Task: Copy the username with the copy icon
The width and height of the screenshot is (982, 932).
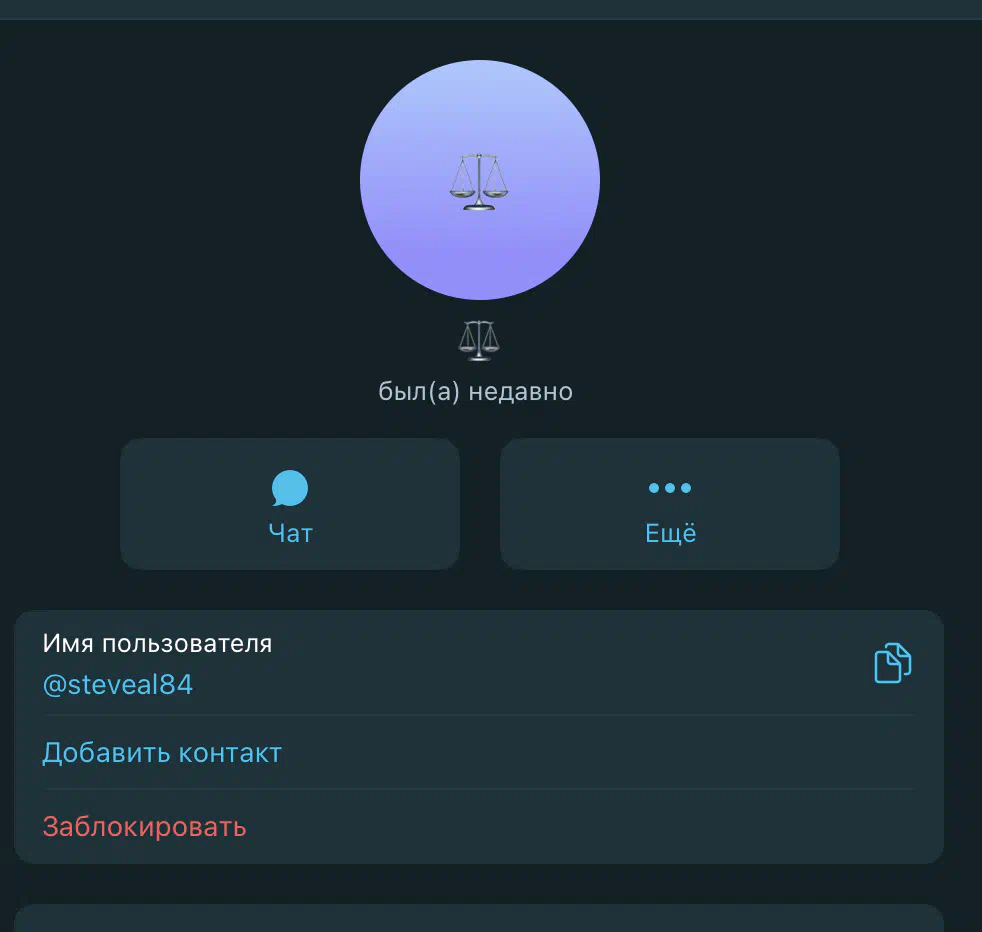Action: [892, 663]
